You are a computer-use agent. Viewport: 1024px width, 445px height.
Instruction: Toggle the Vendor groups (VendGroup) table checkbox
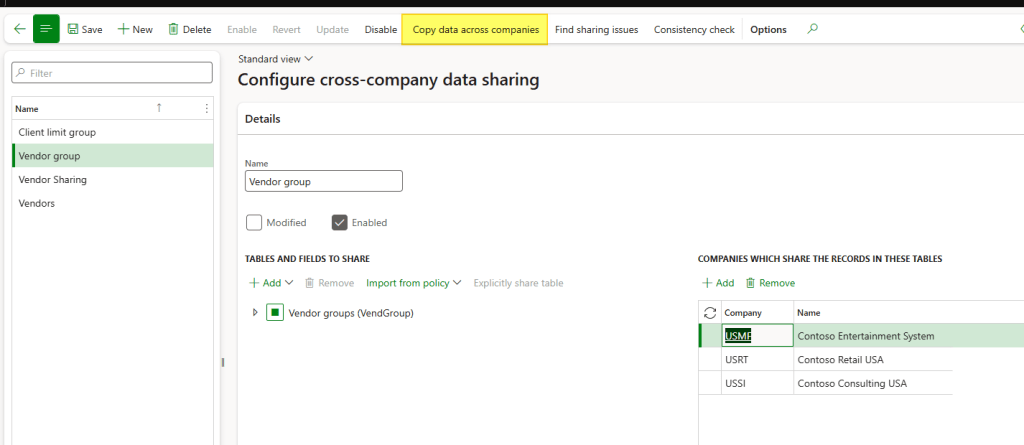(x=274, y=313)
